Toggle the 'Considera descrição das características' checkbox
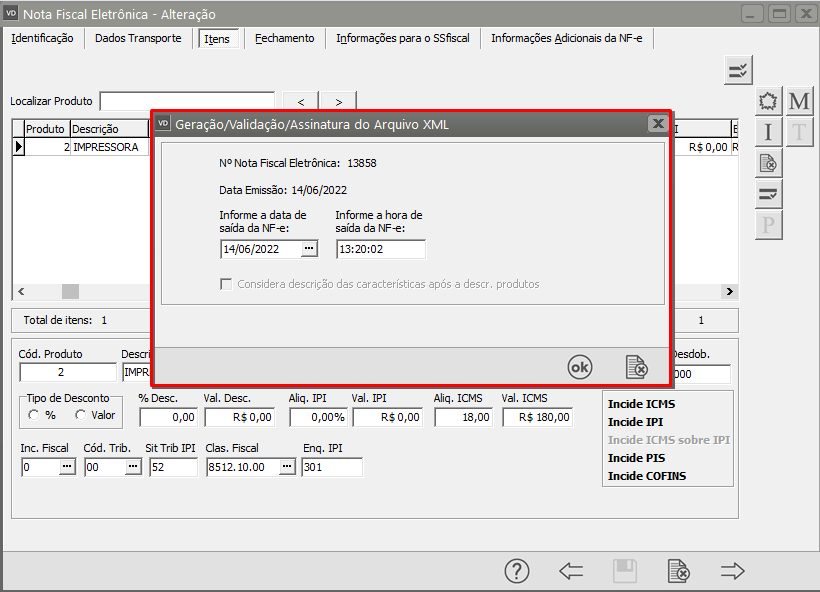820x592 pixels. (x=226, y=284)
